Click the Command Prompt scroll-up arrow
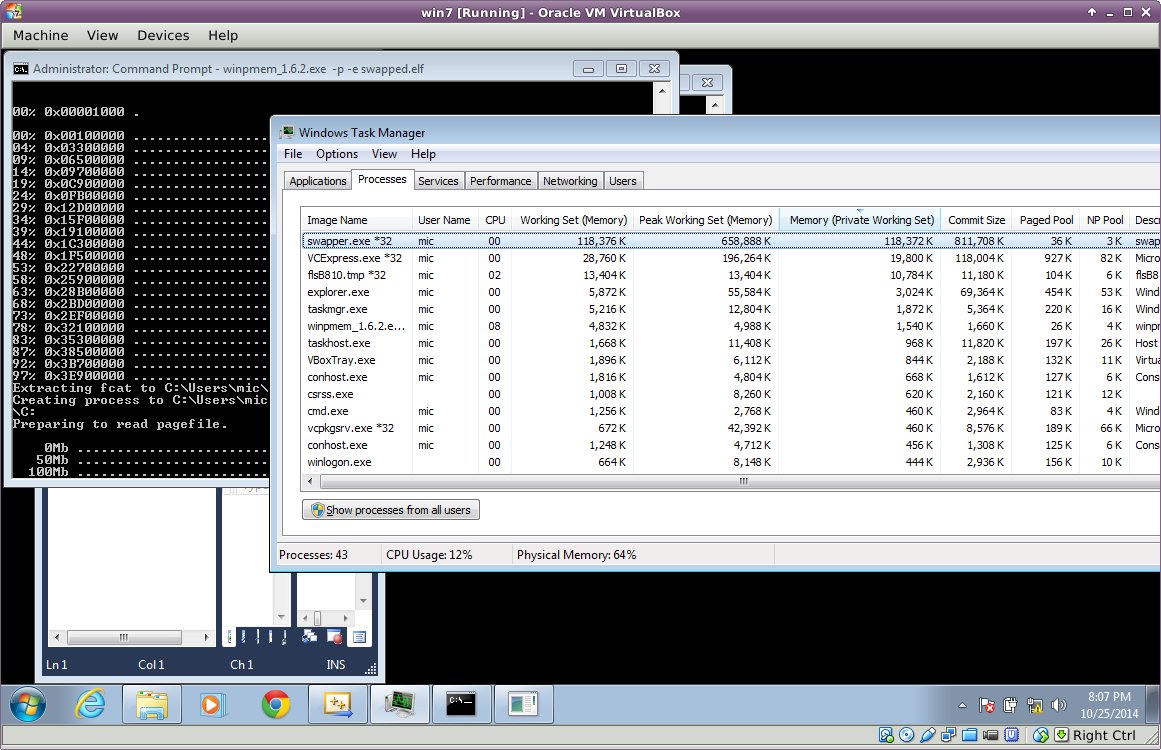 (x=662, y=90)
